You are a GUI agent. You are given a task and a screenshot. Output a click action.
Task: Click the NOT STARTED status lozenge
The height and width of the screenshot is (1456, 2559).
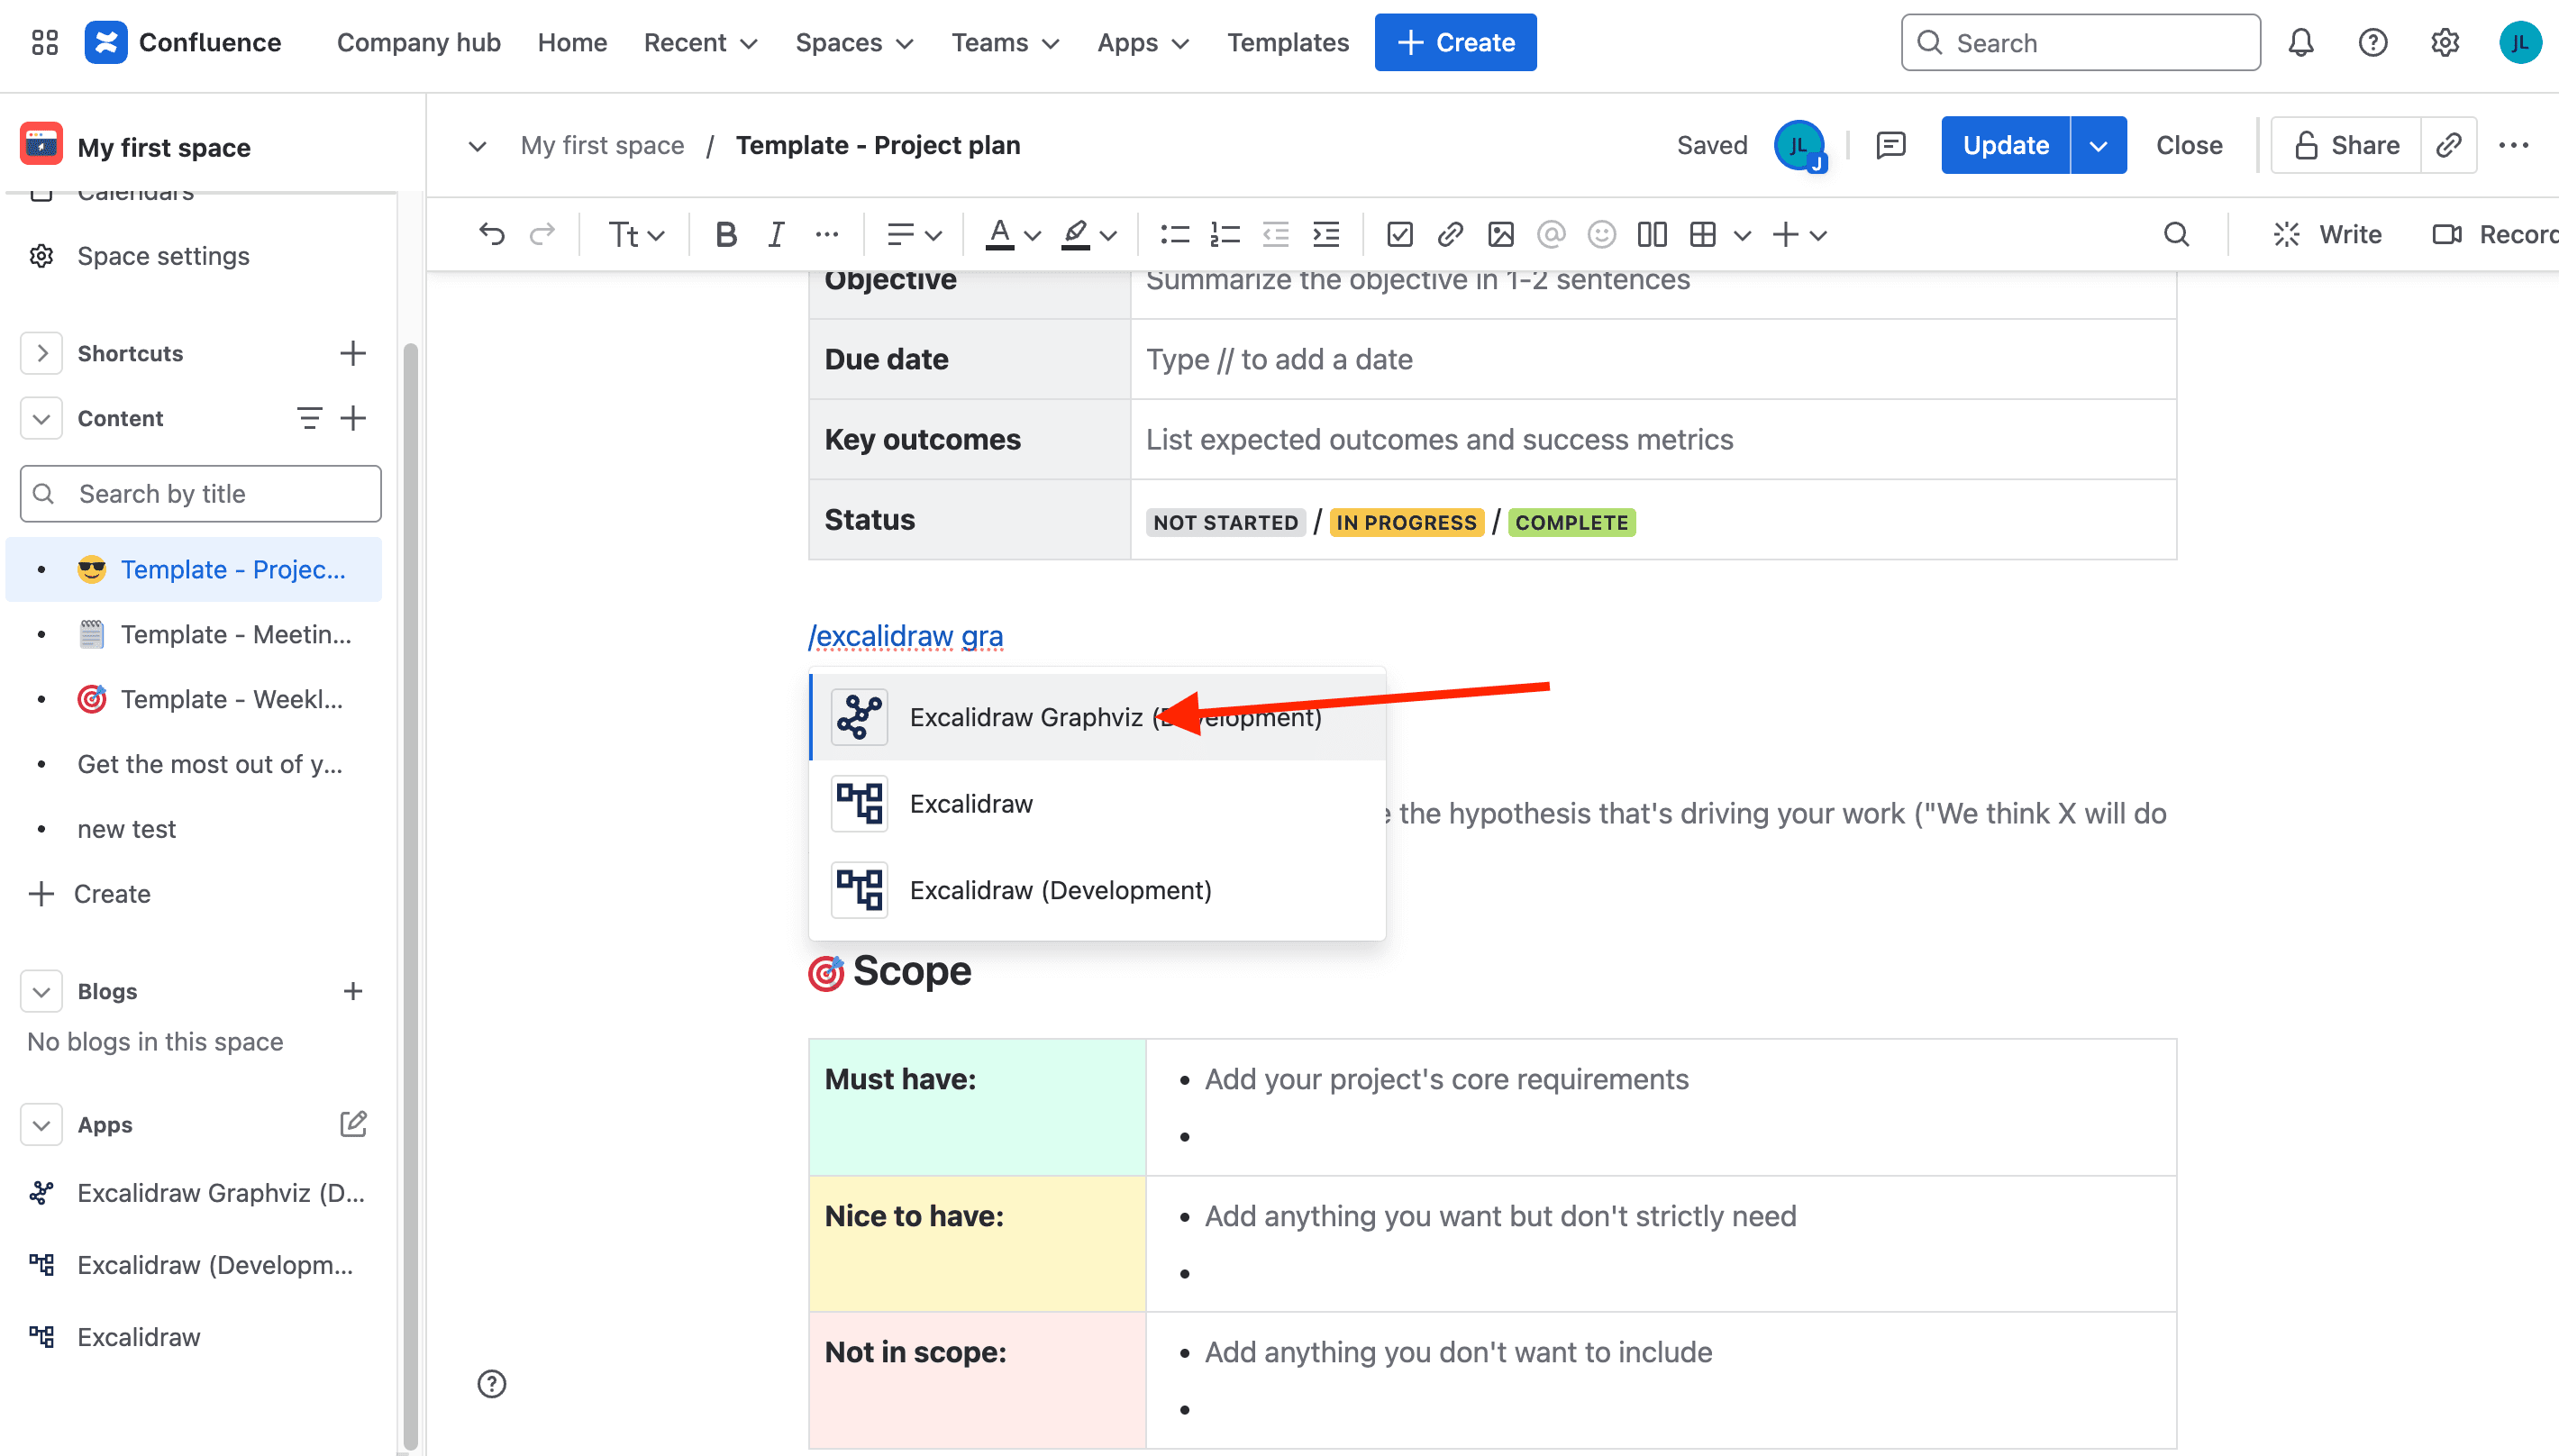pyautogui.click(x=1225, y=522)
